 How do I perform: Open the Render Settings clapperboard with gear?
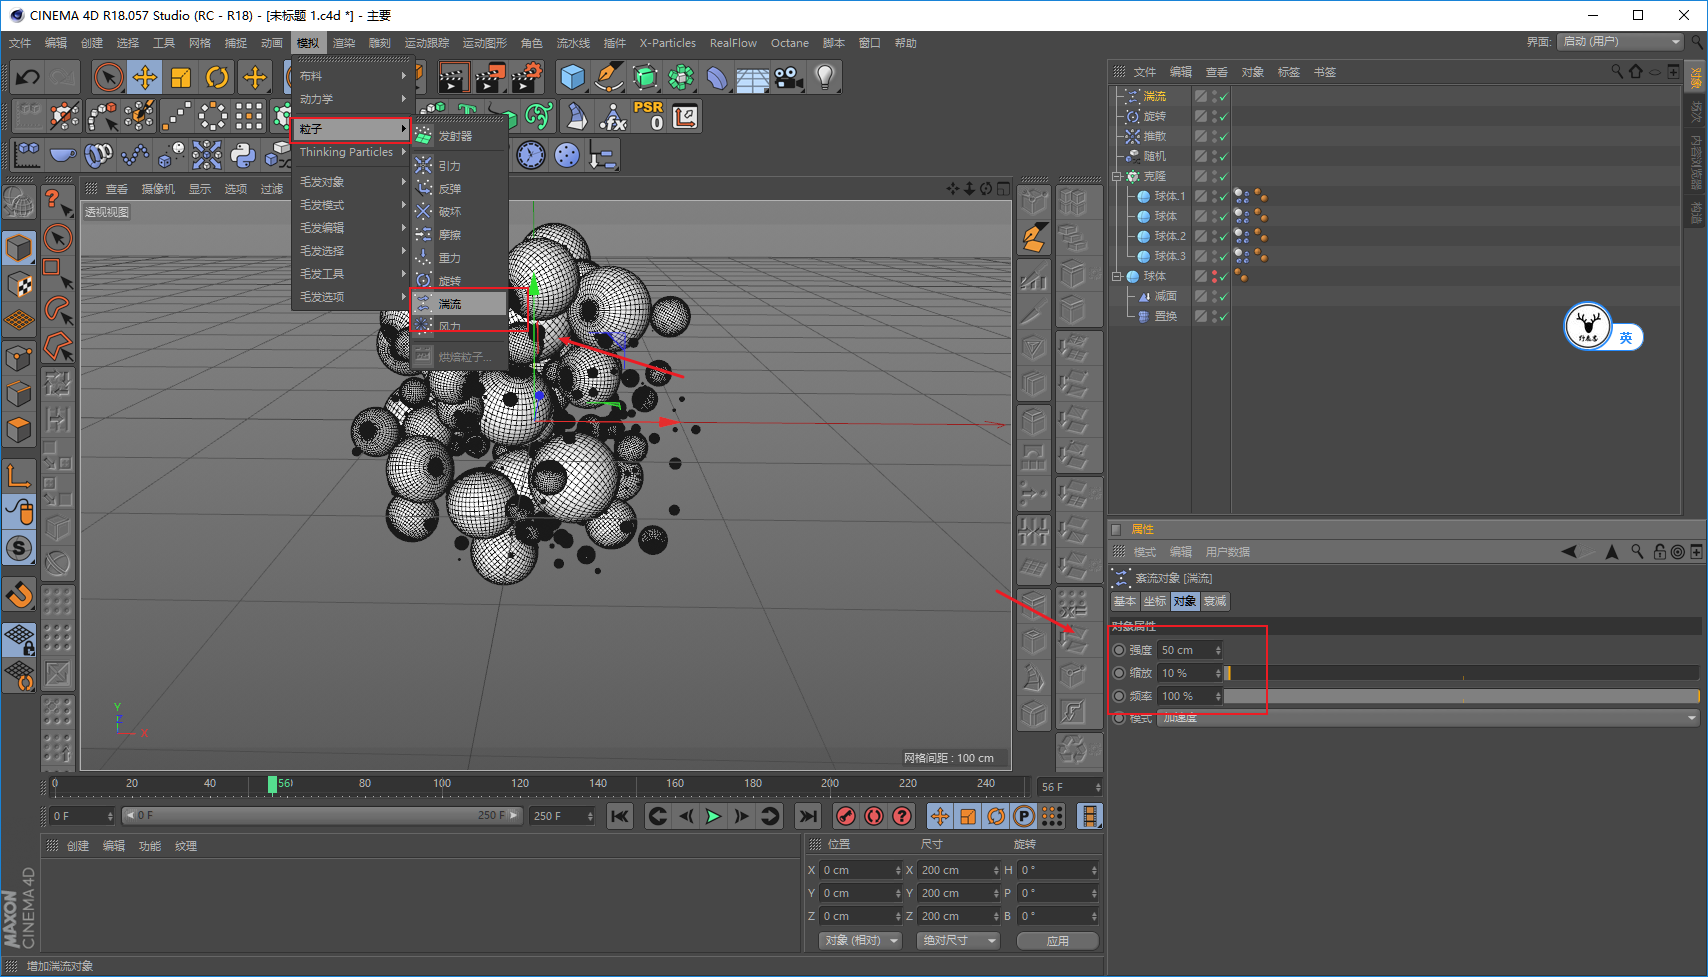pos(526,77)
